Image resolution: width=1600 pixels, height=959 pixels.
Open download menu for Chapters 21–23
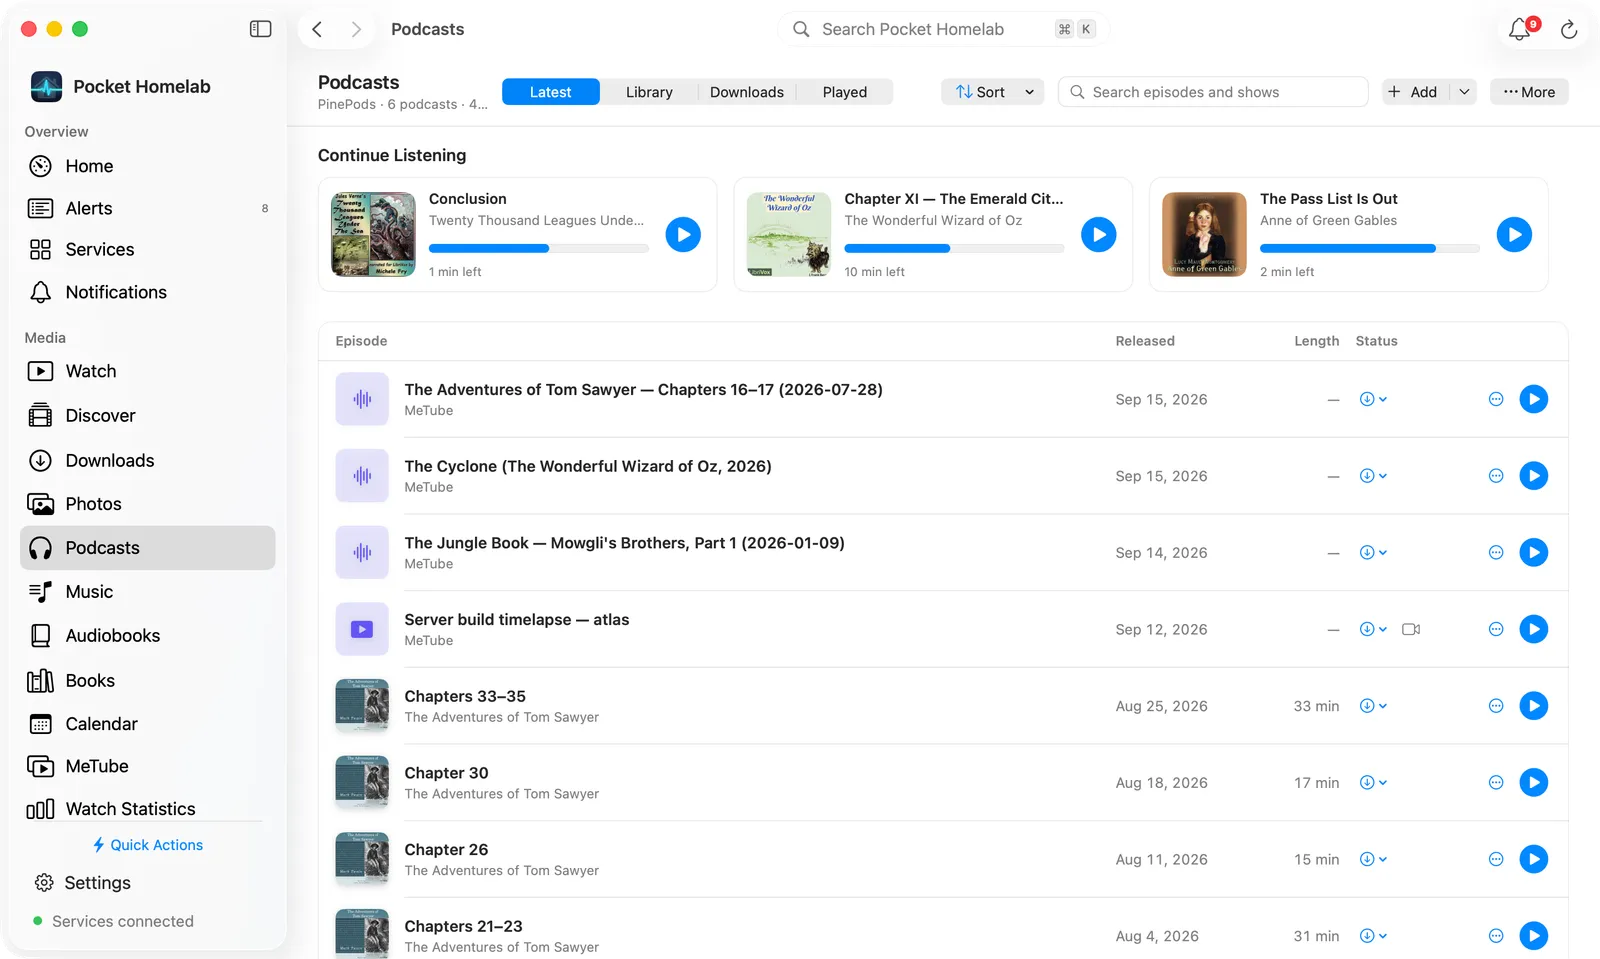point(1373,936)
